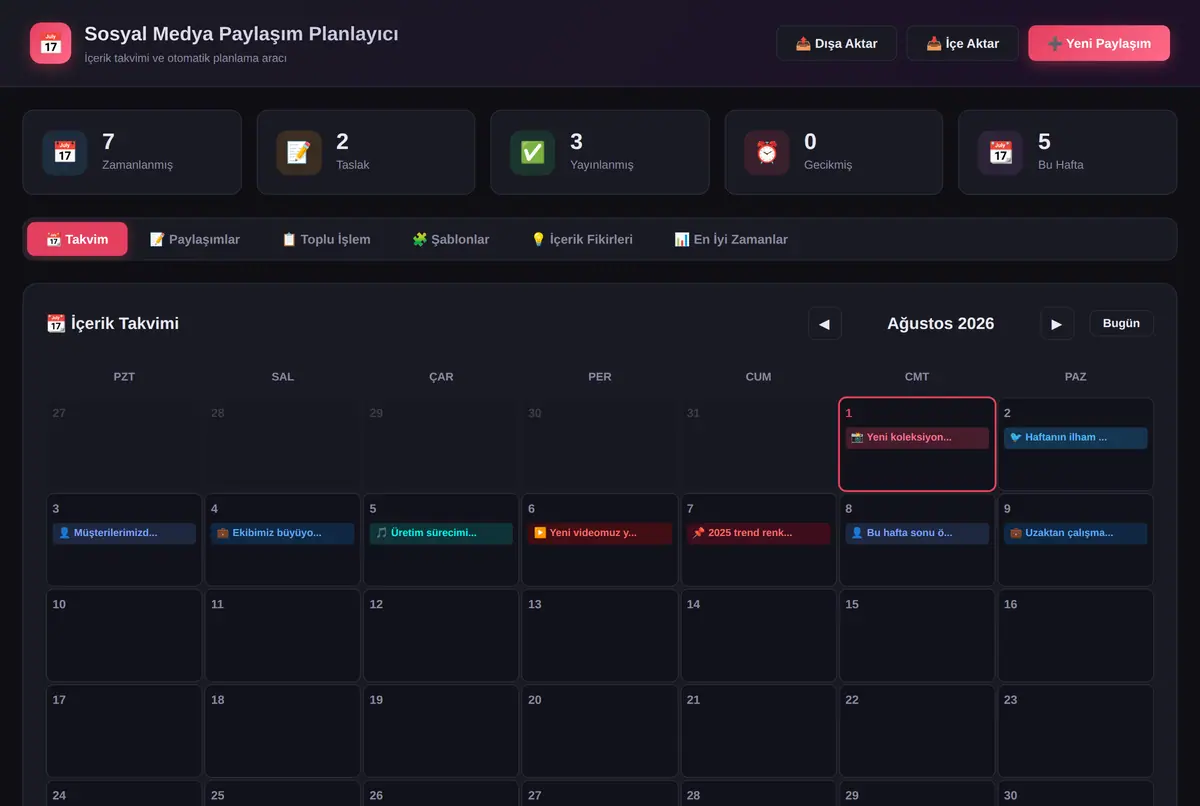Viewport: 1200px width, 806px height.
Task: Select the August 12 calendar day
Action: 441,635
